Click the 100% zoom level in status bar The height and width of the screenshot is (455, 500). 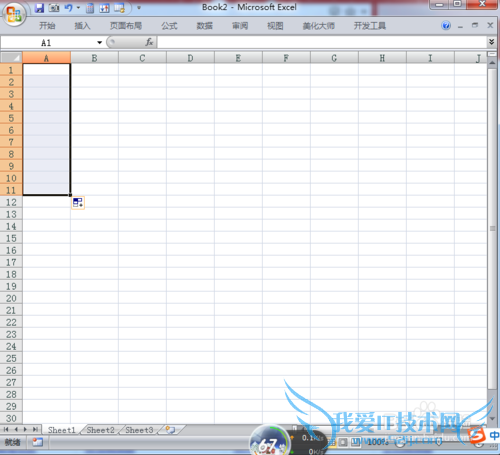(377, 442)
